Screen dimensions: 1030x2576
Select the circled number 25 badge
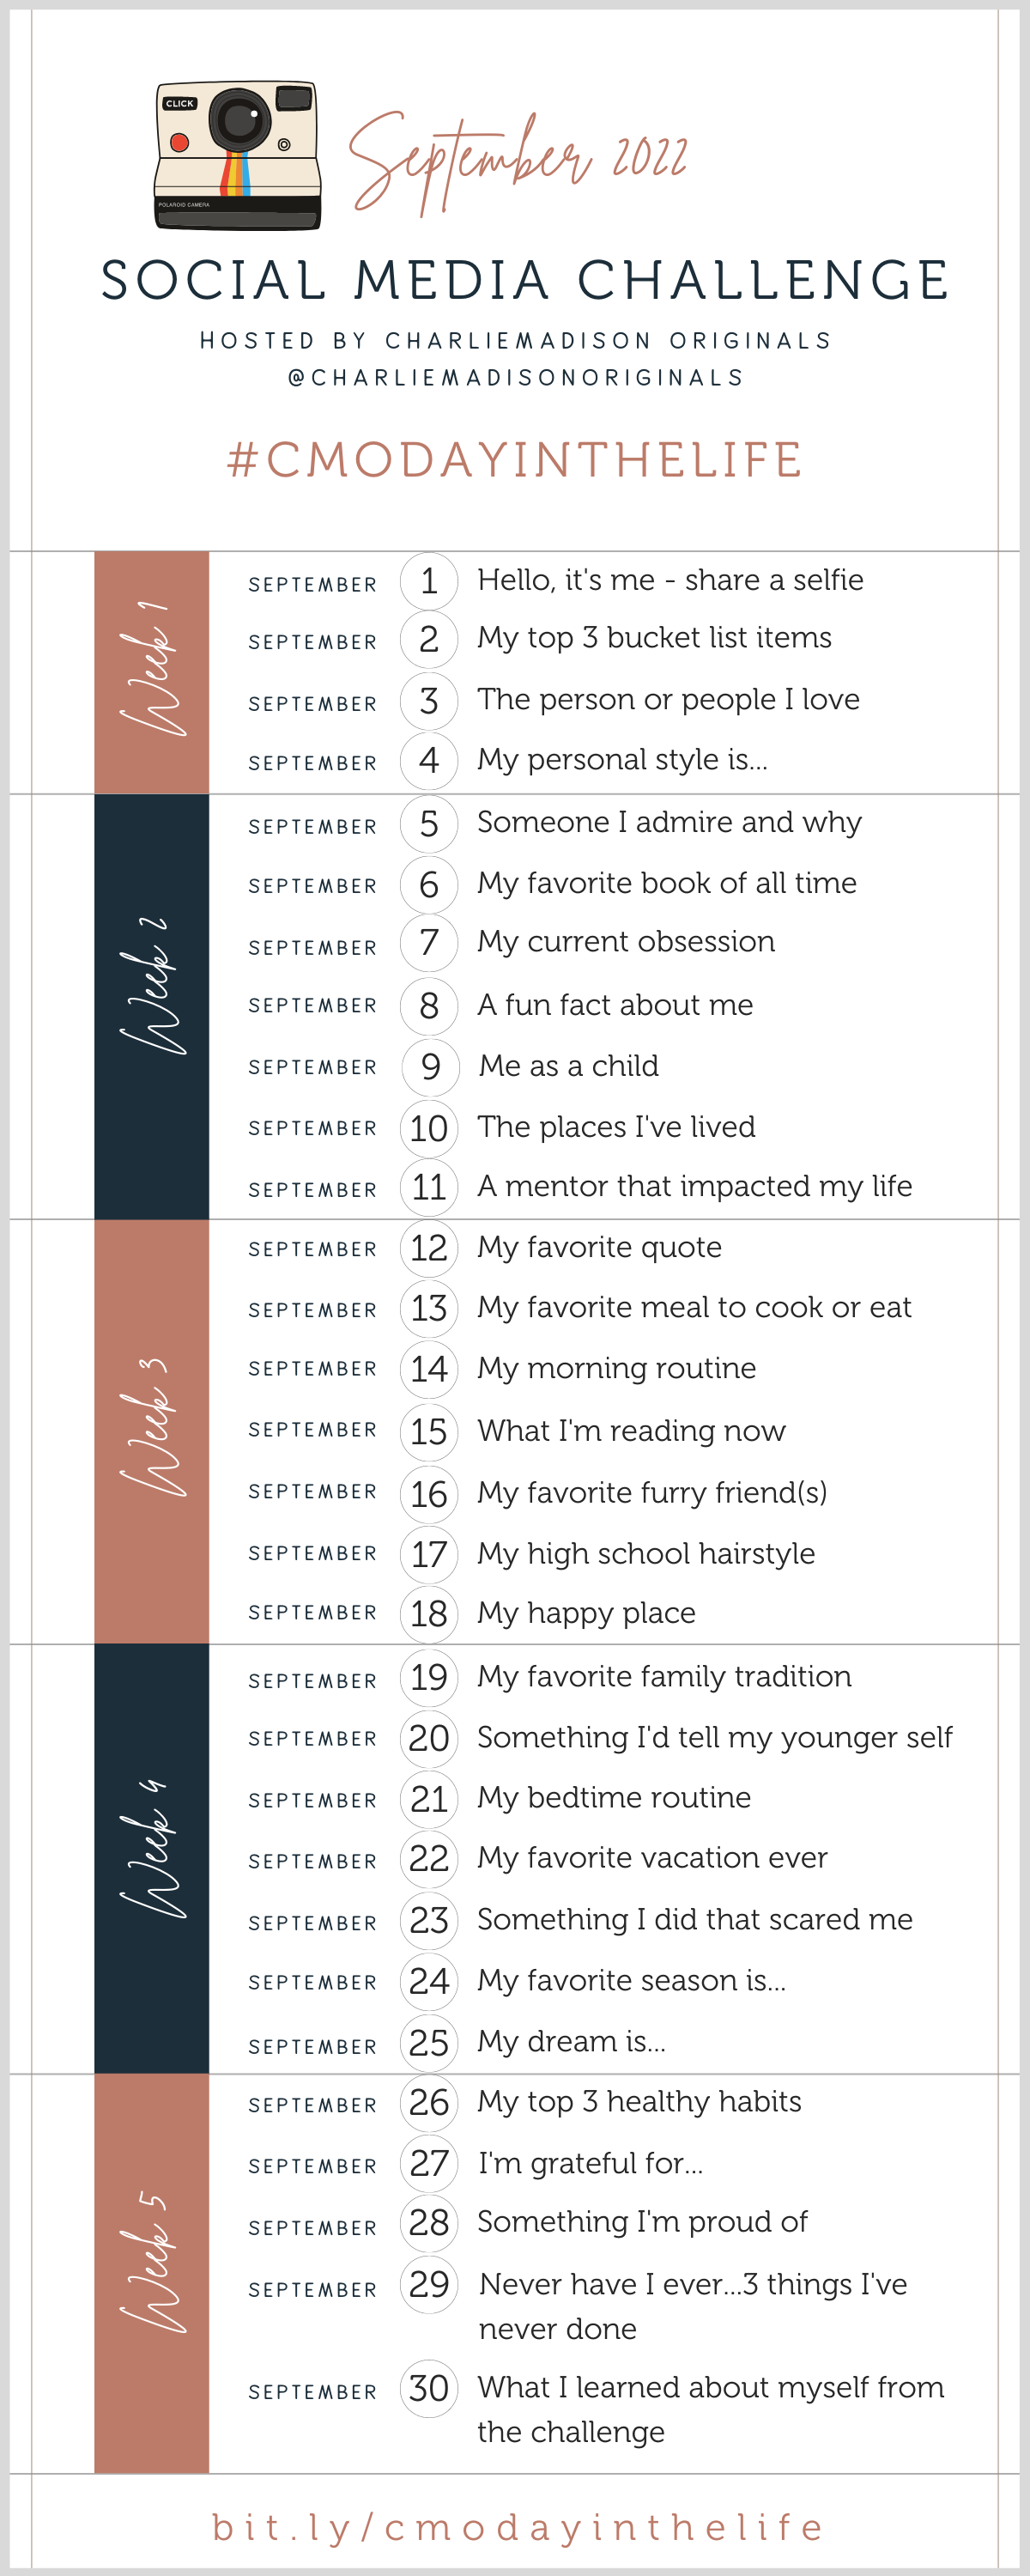(x=429, y=2042)
